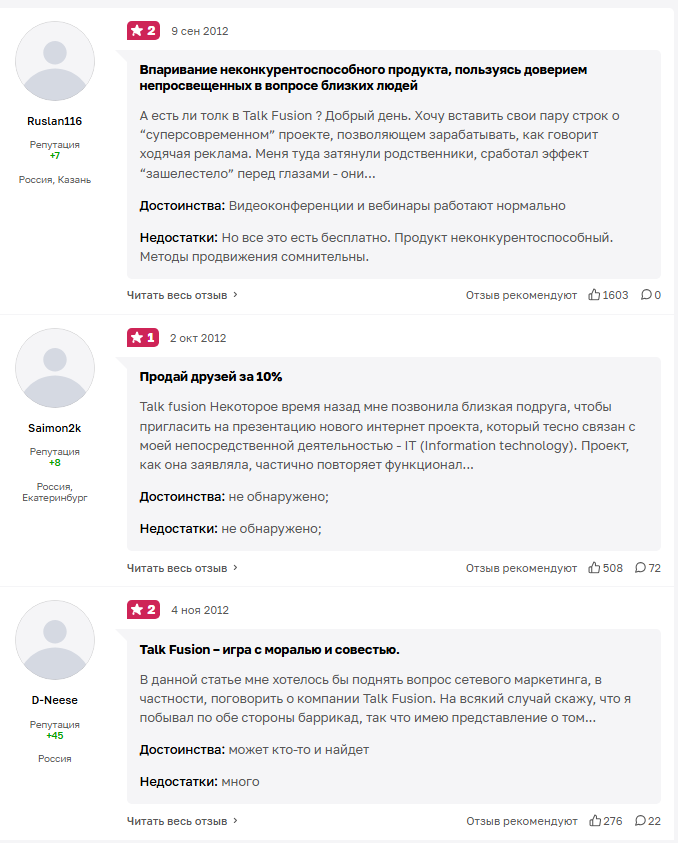Open review title Talk Fusion – игра с моралью
The width and height of the screenshot is (678, 843).
click(269, 650)
